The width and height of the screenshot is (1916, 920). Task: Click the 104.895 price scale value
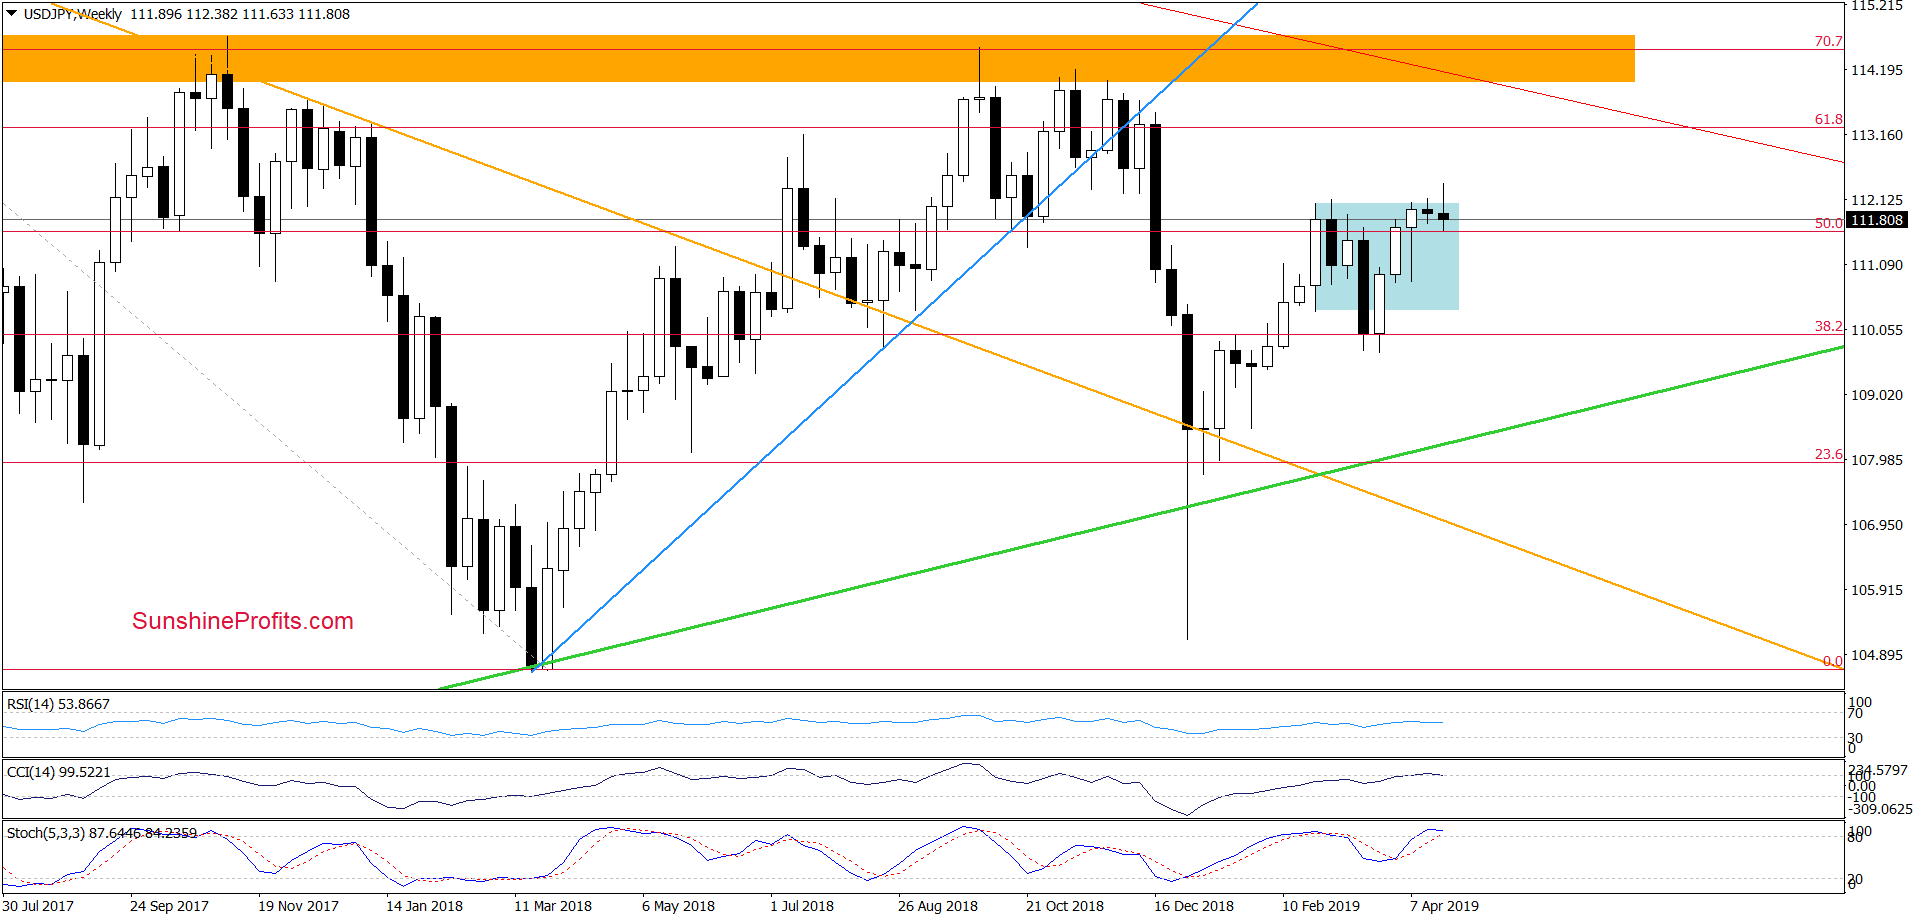coord(1877,655)
